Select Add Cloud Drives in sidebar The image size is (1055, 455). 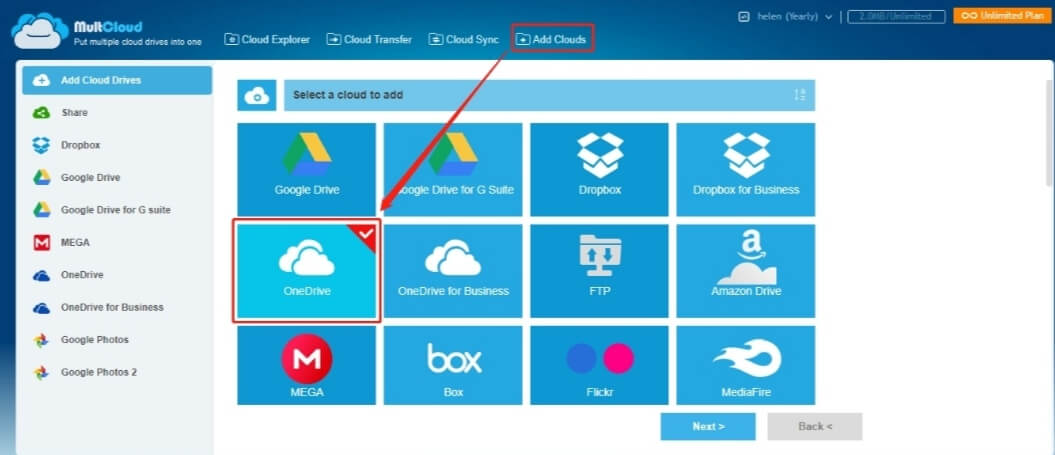pyautogui.click(x=117, y=80)
